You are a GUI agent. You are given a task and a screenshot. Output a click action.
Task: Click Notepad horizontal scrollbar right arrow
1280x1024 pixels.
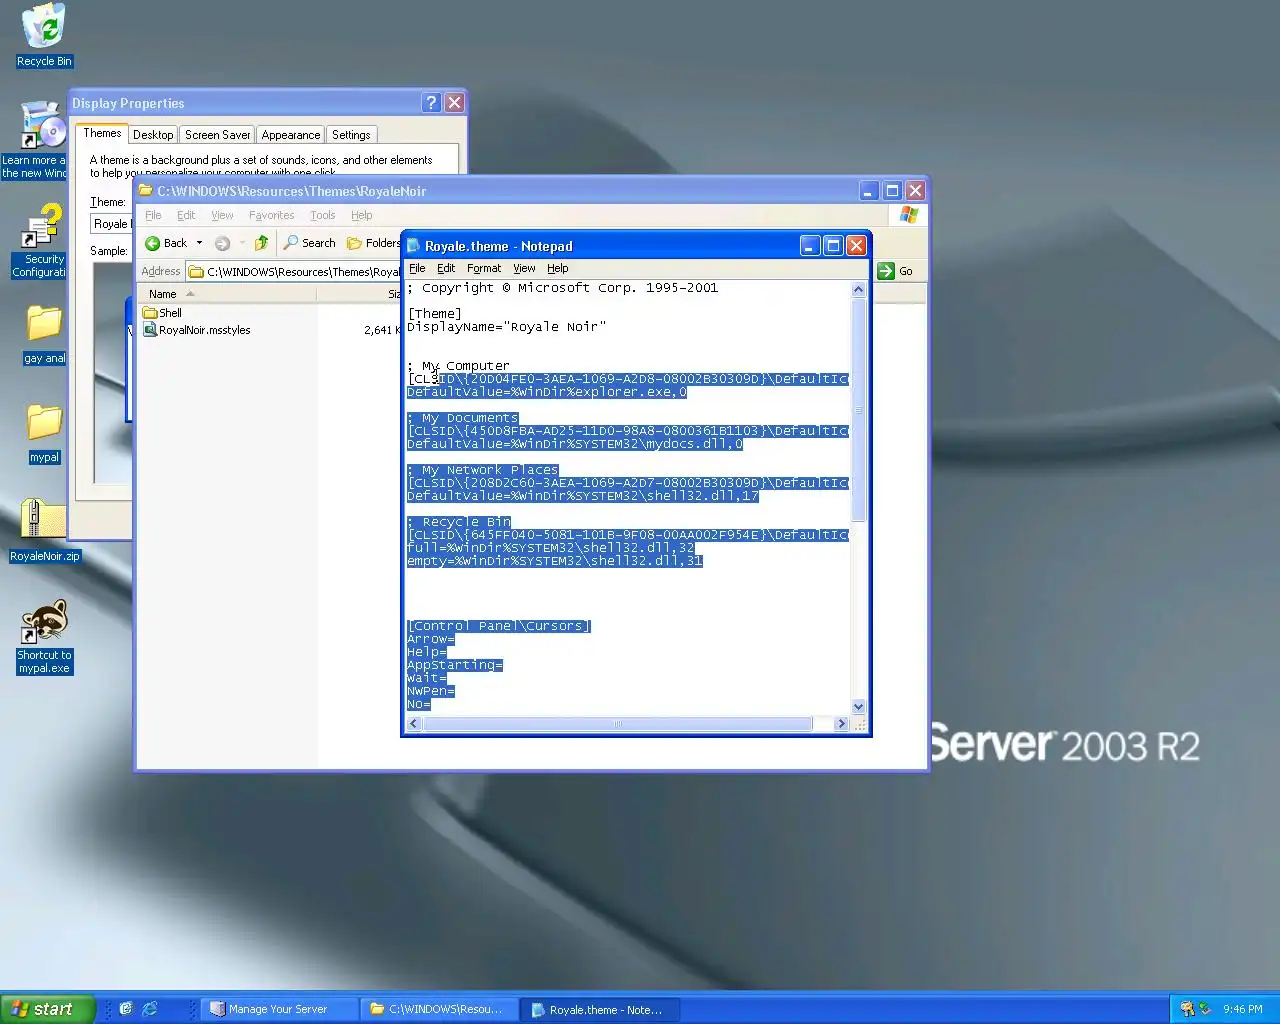coord(841,724)
